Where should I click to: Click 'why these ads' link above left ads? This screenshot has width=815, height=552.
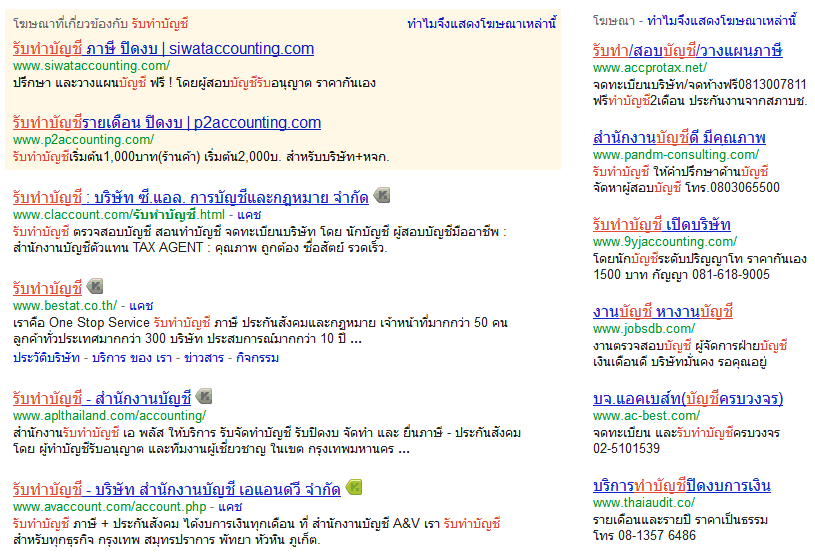pos(481,23)
